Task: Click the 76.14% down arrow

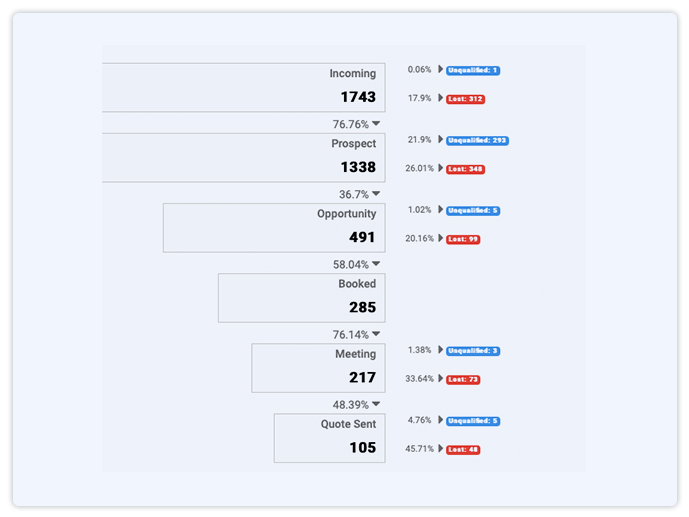Action: tap(376, 334)
